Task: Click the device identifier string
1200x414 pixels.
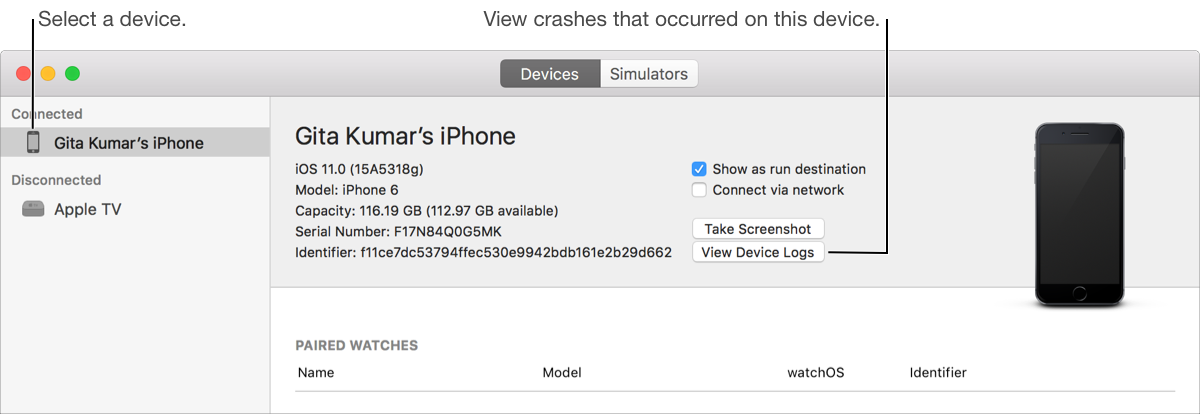Action: [x=516, y=253]
